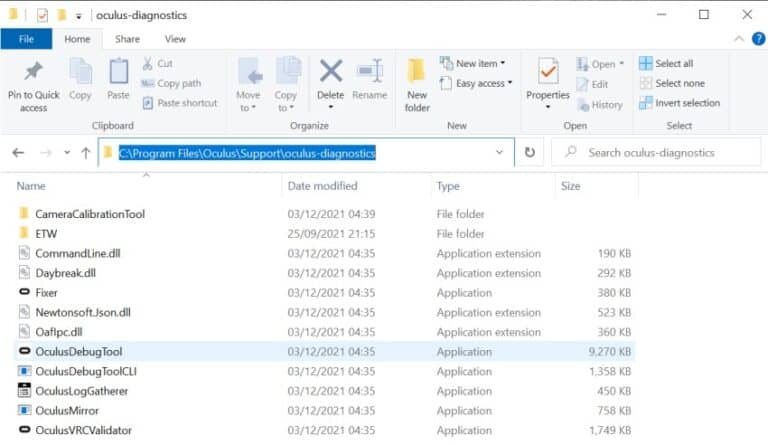Open the Easy access dropdown
768x445 pixels.
[476, 83]
